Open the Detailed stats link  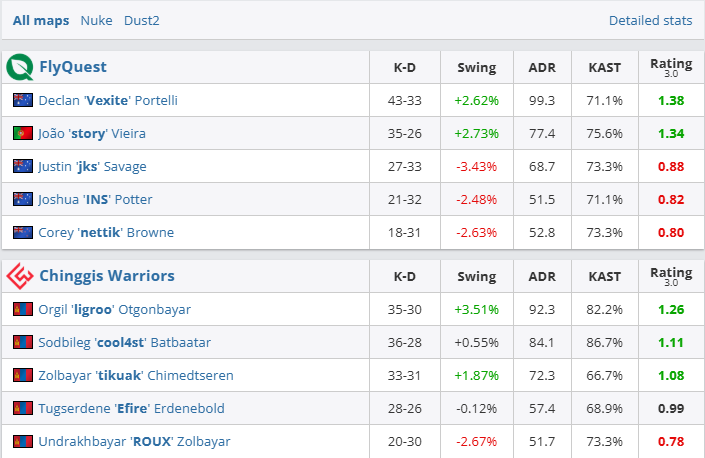(650, 20)
